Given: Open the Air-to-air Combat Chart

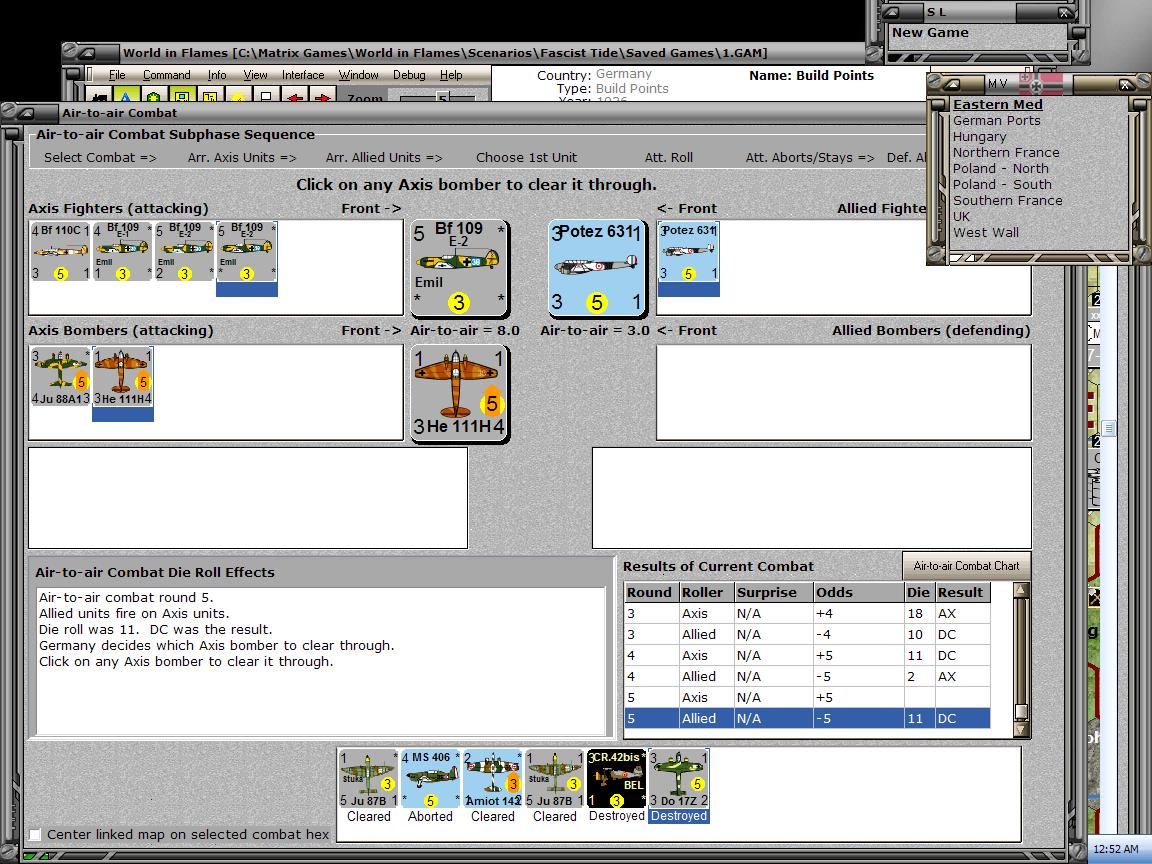Looking at the screenshot, I should tap(966, 566).
